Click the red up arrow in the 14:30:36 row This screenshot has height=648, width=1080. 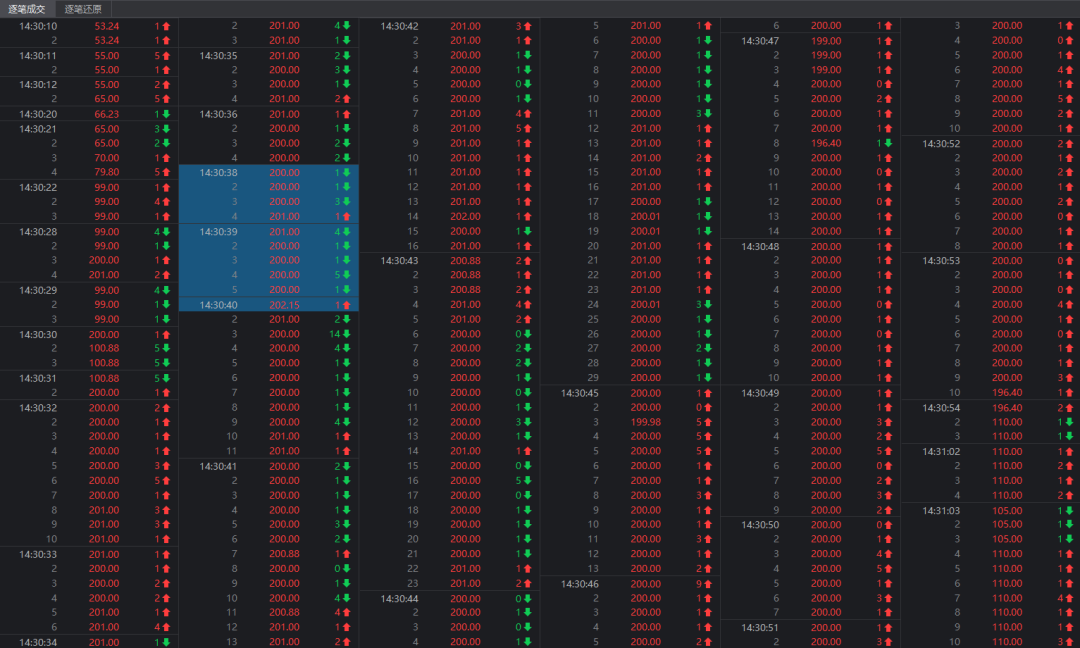tap(346, 114)
